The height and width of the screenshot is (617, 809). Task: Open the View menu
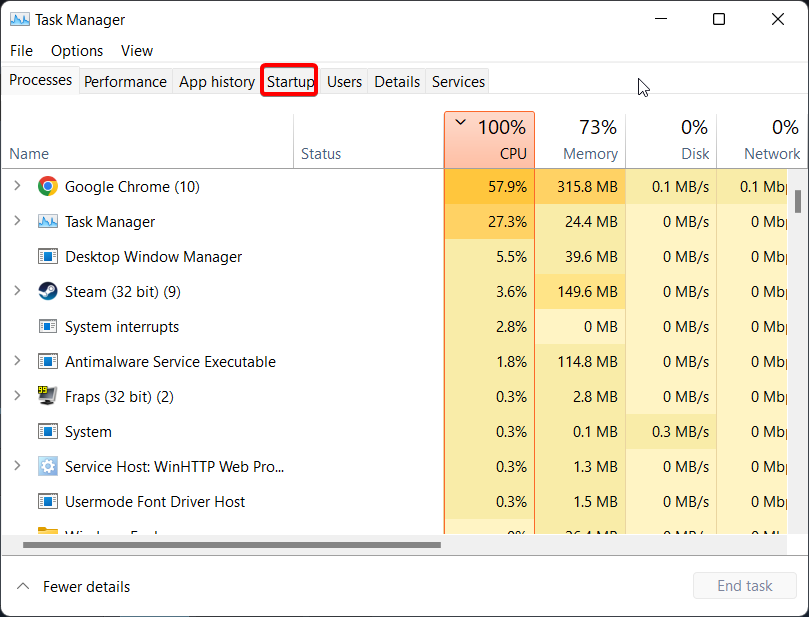(137, 51)
